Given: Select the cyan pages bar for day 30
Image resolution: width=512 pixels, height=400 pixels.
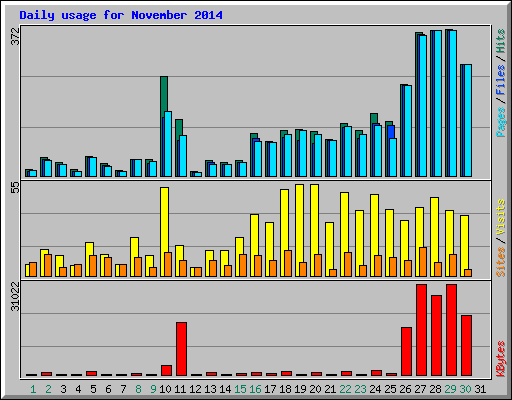Looking at the screenshot, I should [x=468, y=120].
